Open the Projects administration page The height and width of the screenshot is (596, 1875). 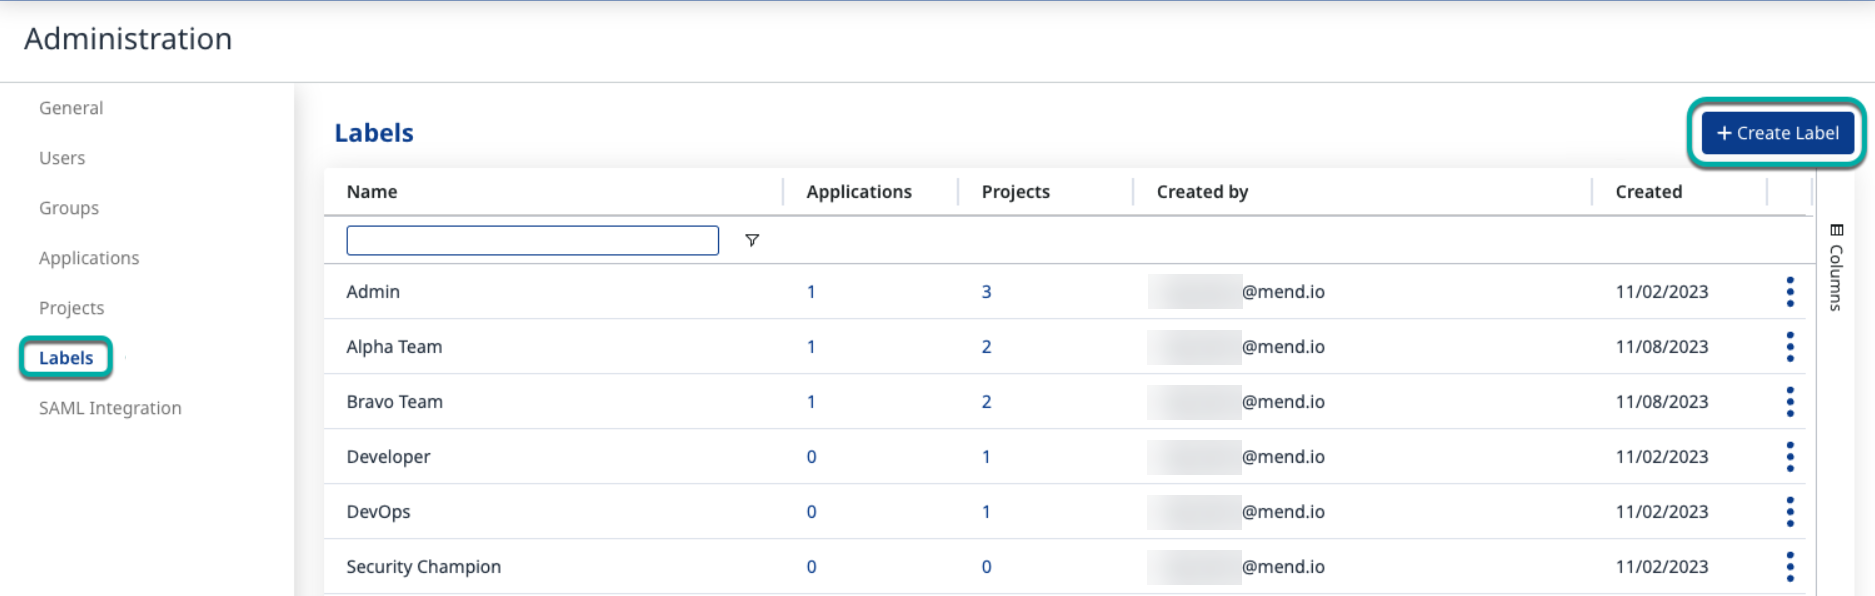[72, 308]
